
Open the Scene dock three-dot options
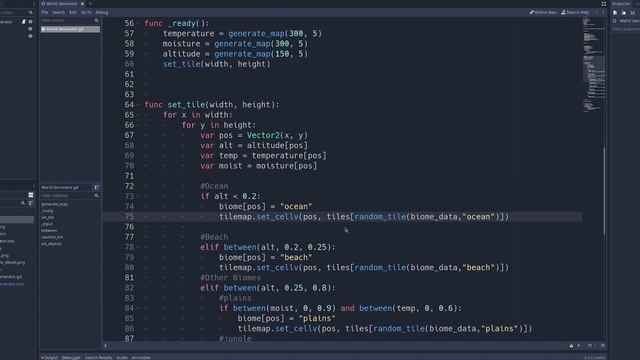pyautogui.click(x=34, y=4)
